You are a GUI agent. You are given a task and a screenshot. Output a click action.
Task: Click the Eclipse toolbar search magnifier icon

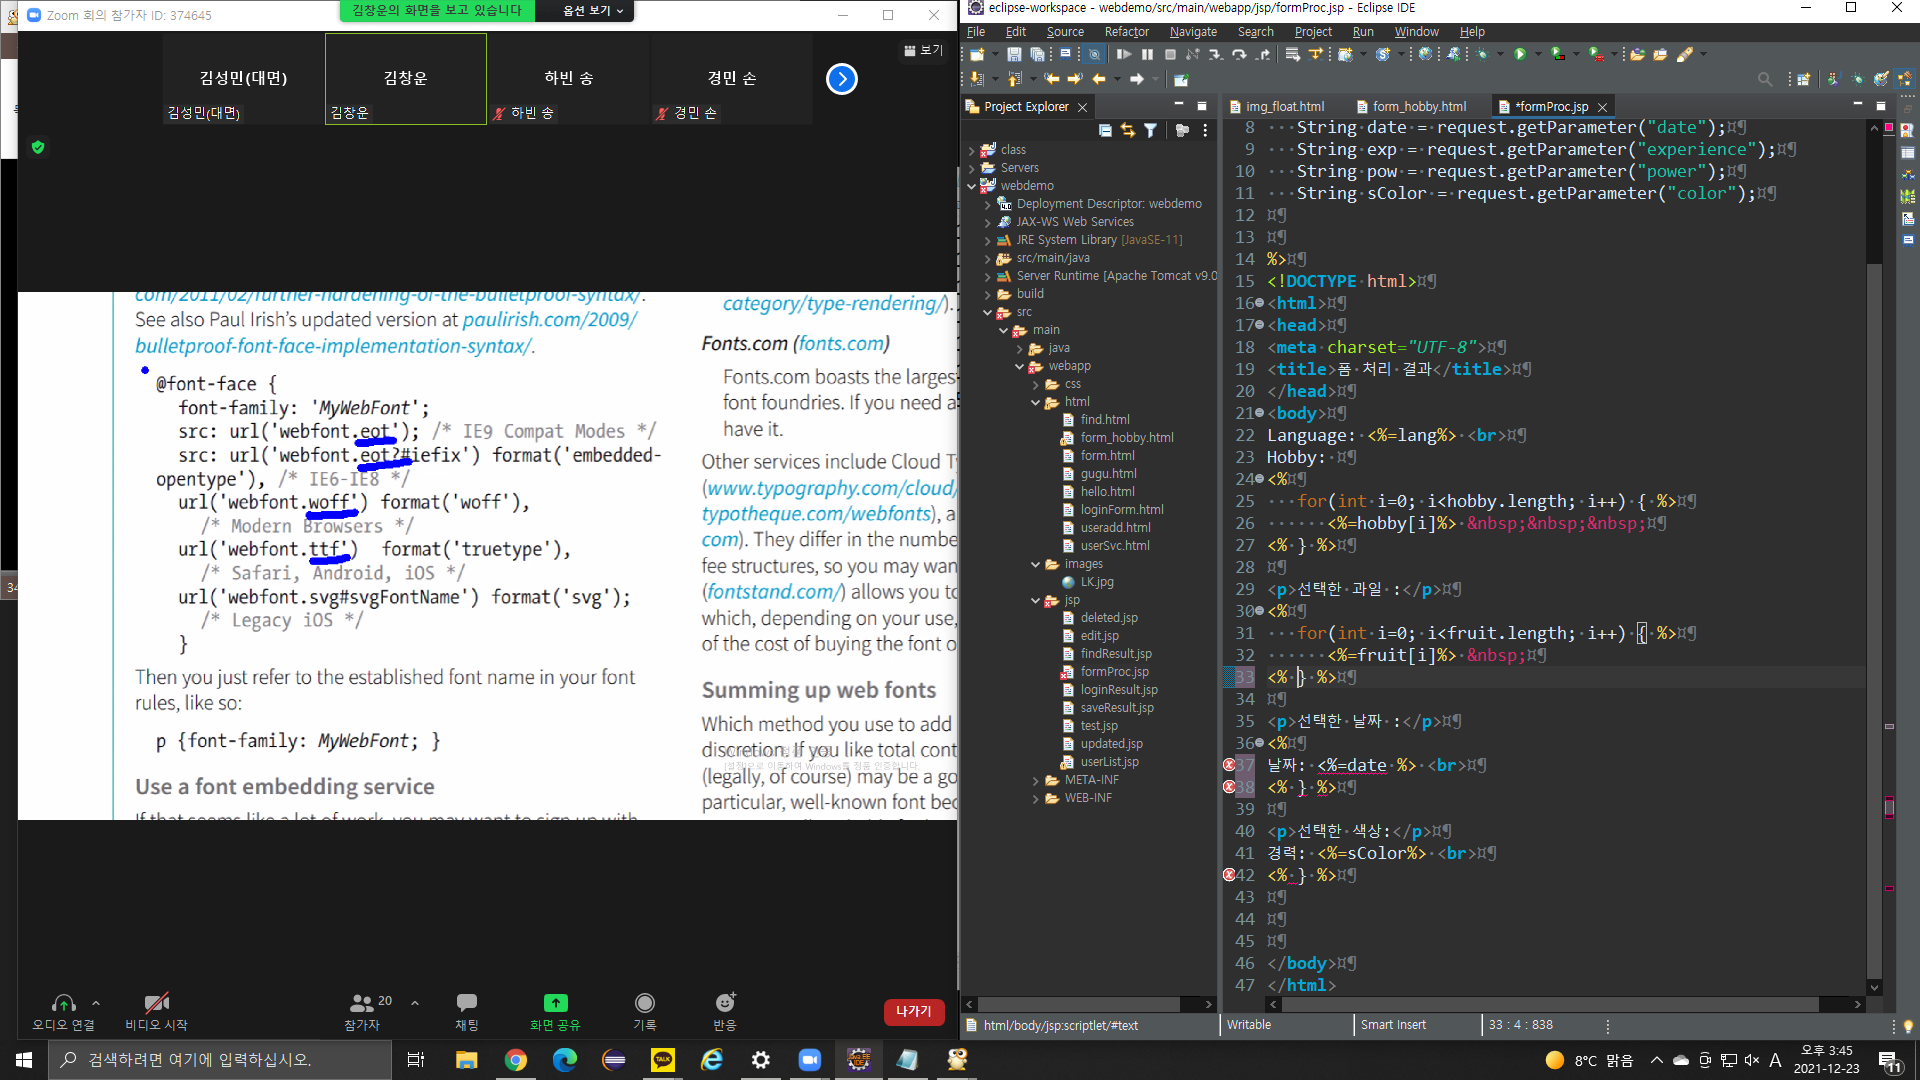coord(1765,79)
